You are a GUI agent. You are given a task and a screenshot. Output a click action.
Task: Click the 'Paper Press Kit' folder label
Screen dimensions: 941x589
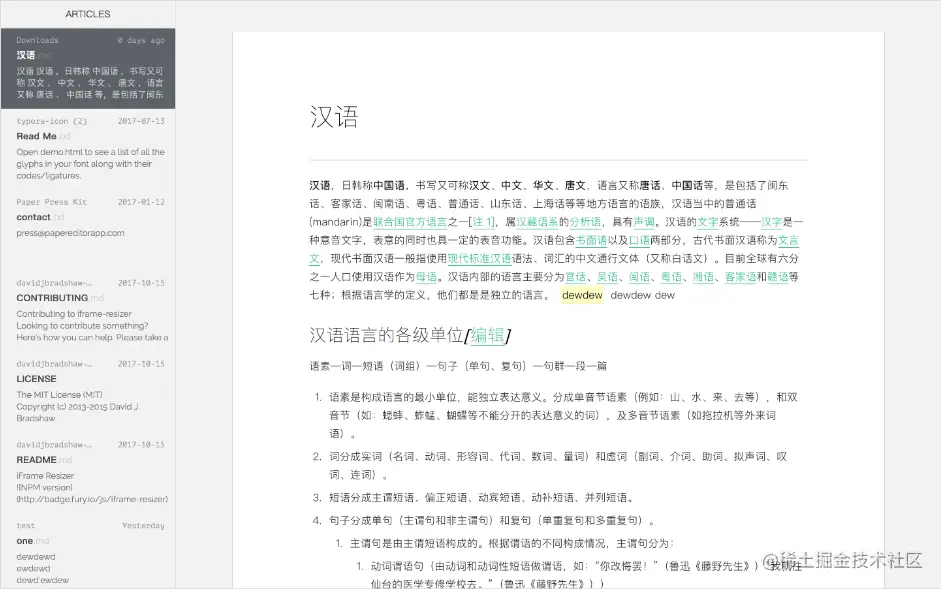tap(52, 202)
